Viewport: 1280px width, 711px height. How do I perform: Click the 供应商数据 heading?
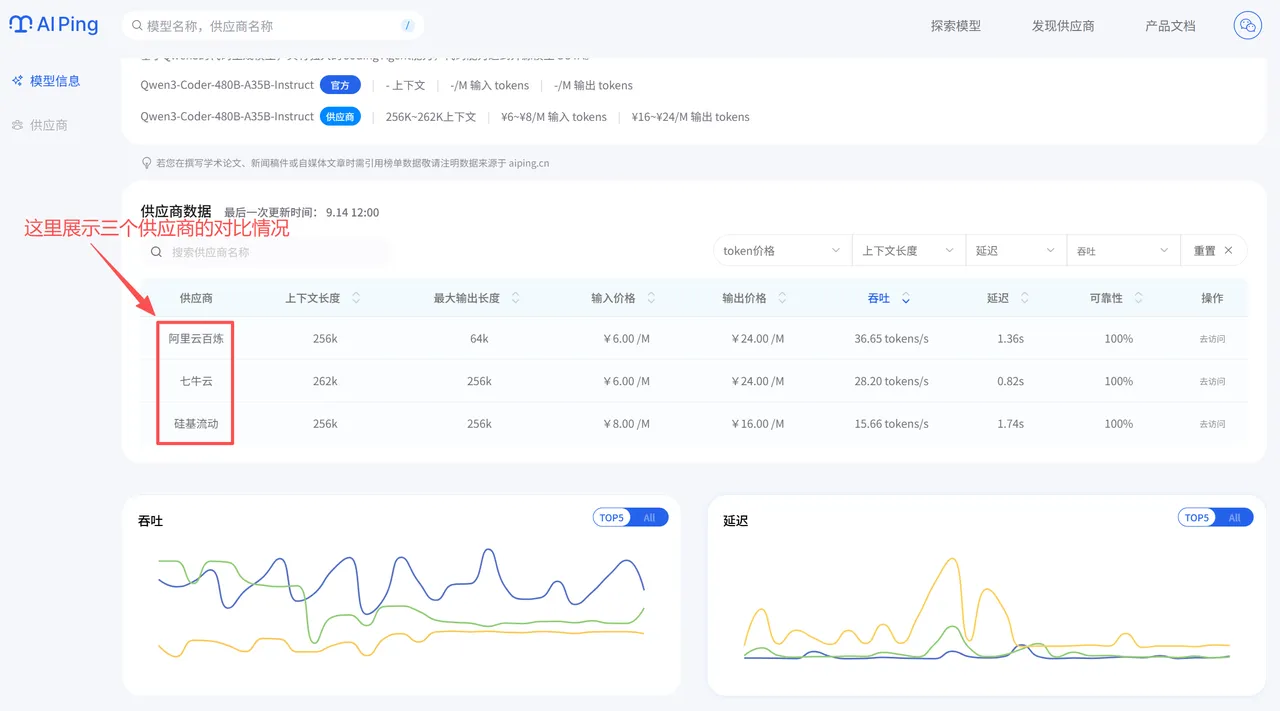[x=176, y=211]
